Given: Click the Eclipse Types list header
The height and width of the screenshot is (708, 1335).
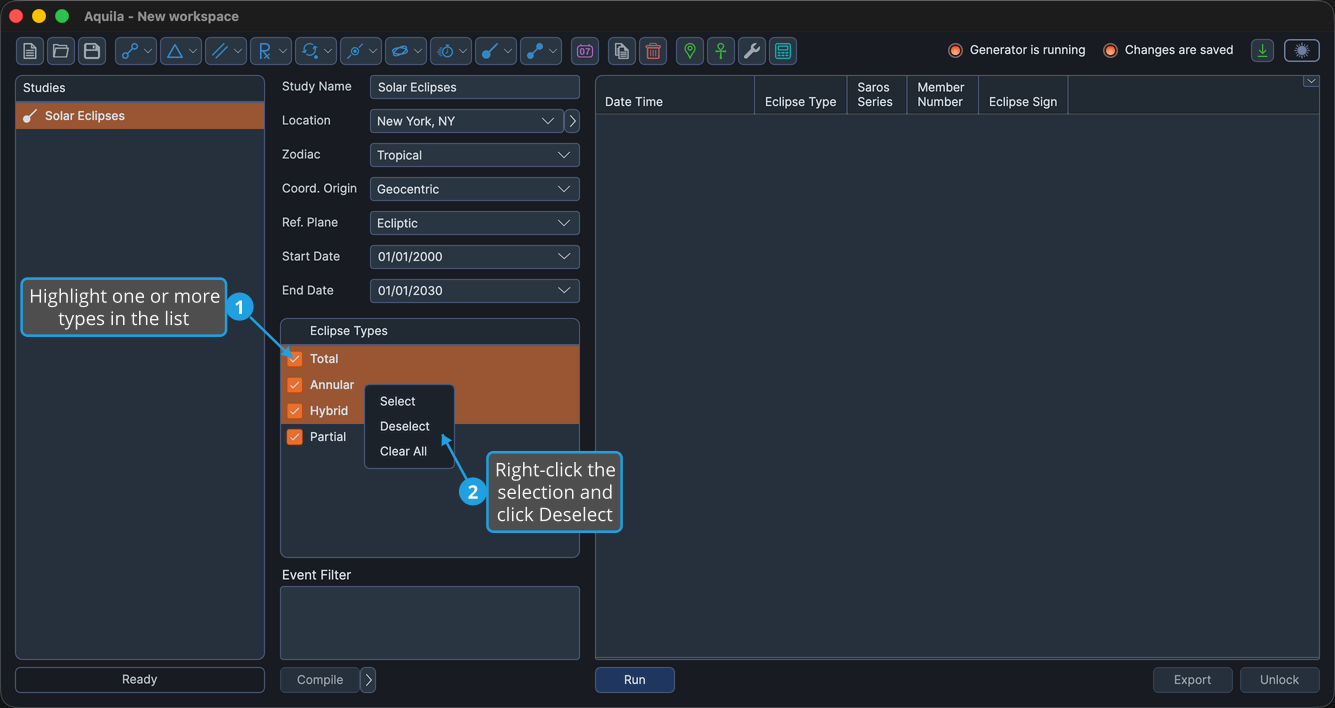Looking at the screenshot, I should coord(430,331).
